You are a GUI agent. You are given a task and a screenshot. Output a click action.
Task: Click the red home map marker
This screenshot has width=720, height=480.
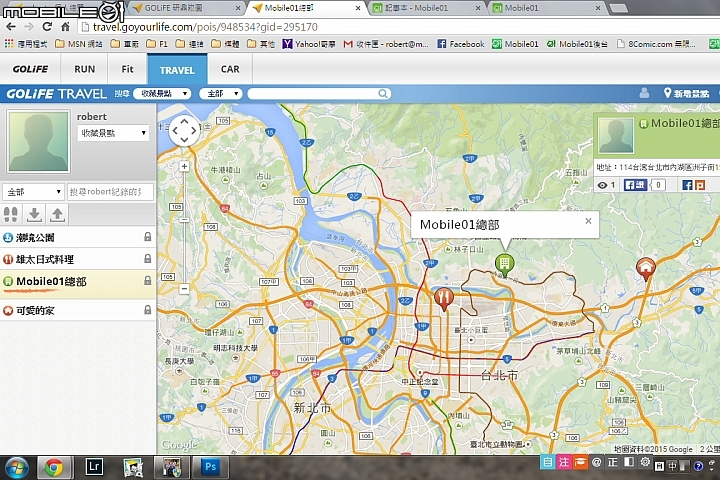click(x=645, y=269)
